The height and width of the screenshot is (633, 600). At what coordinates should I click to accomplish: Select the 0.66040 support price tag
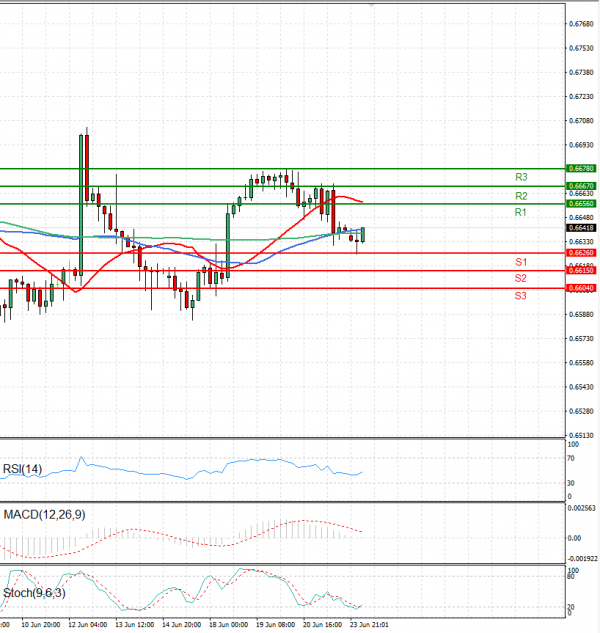[581, 288]
